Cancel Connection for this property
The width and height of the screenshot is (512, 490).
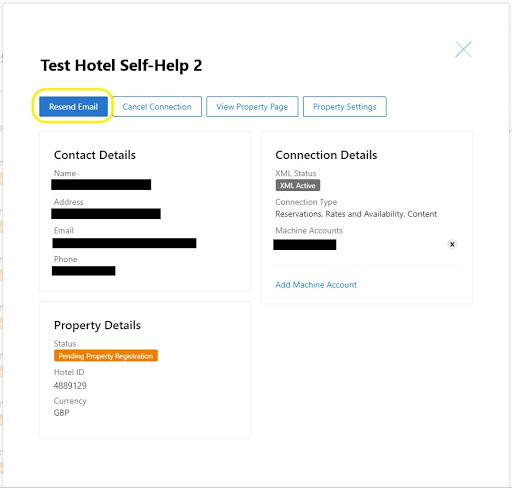click(157, 107)
